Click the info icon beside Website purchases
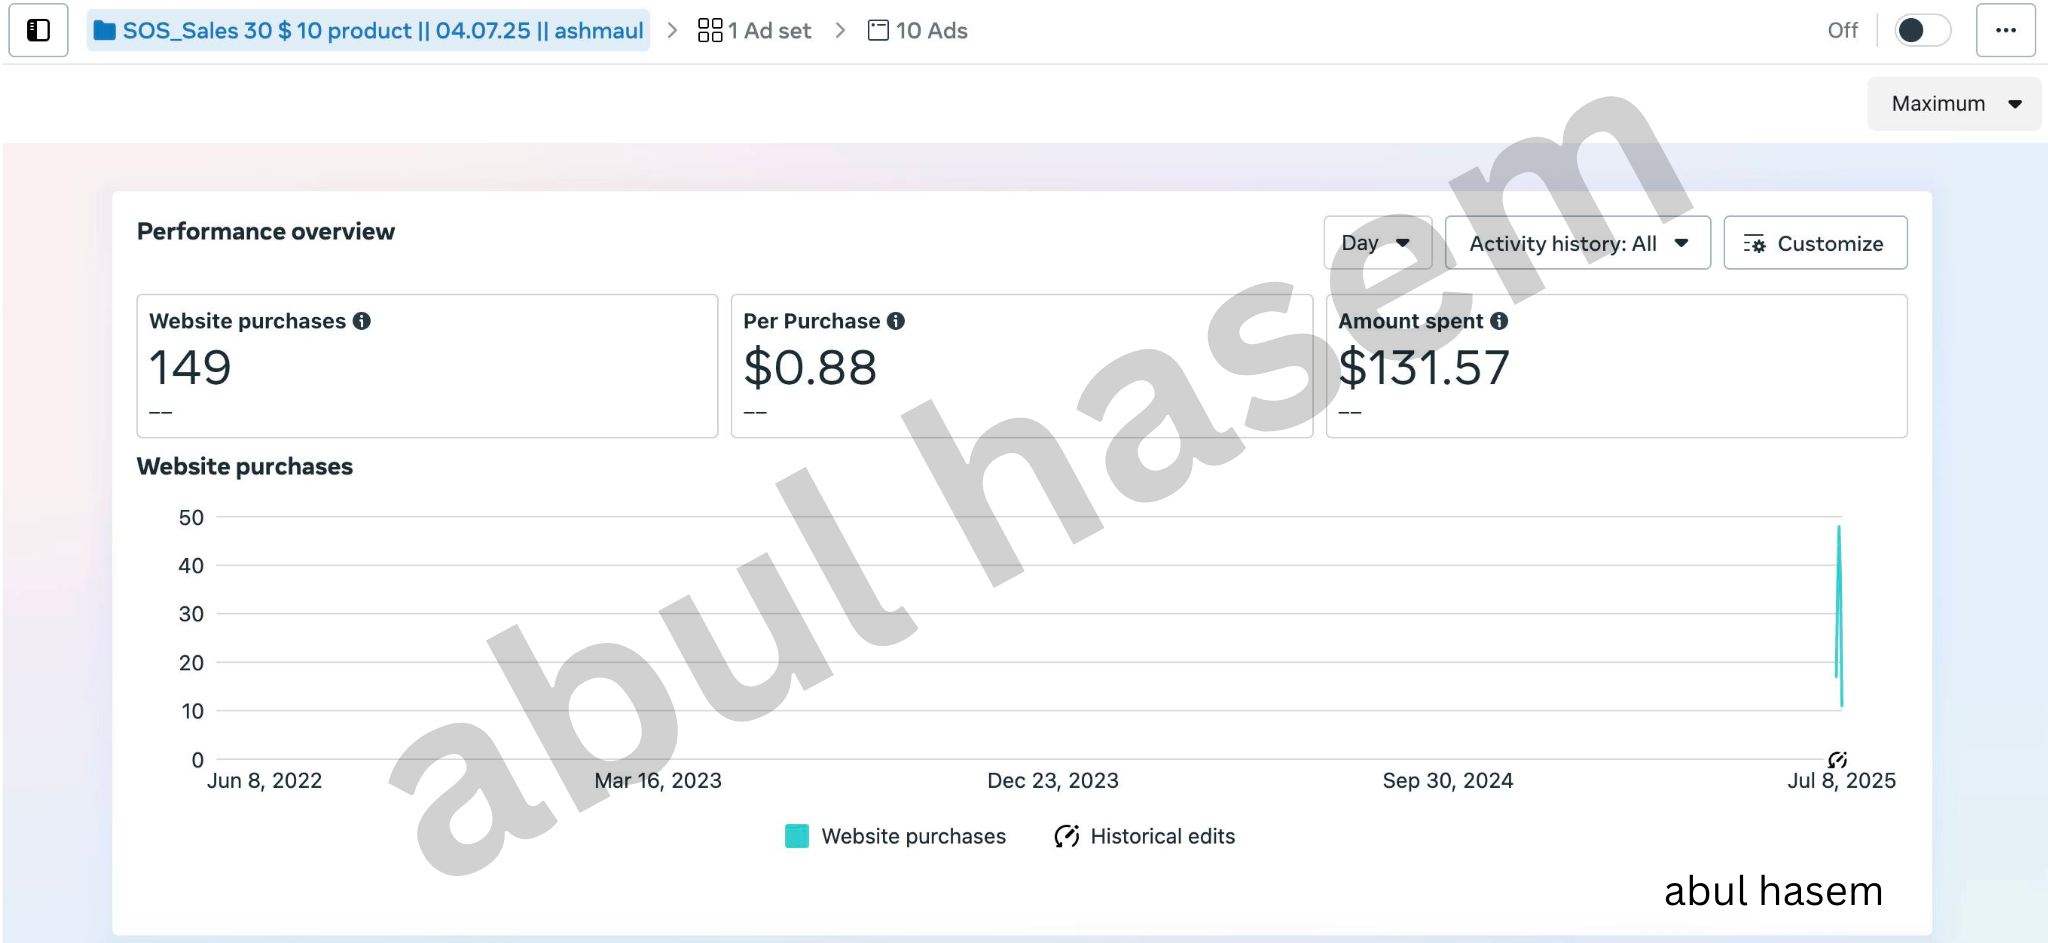The width and height of the screenshot is (2048, 943). pos(362,321)
